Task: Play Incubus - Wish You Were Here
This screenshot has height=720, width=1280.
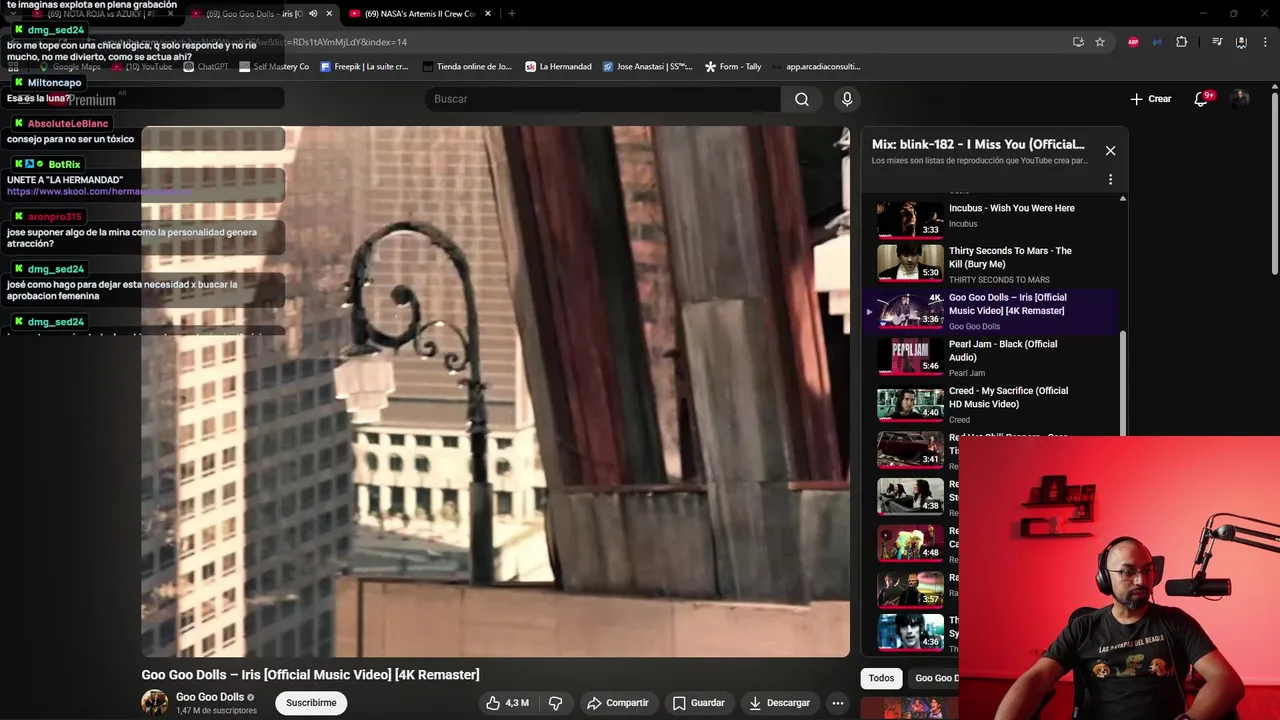Action: (x=1011, y=208)
